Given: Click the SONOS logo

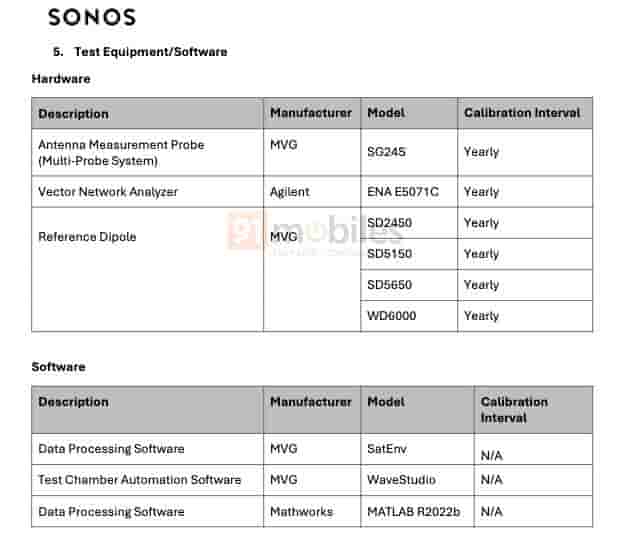Looking at the screenshot, I should (92, 17).
